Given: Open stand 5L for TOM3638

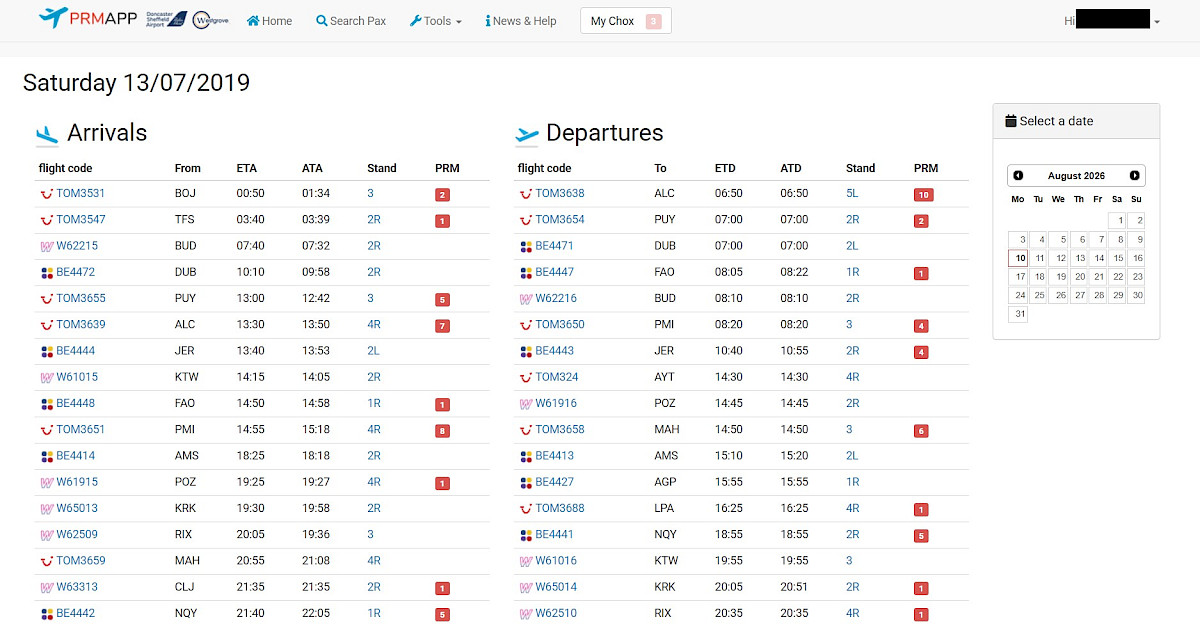Looking at the screenshot, I should (852, 193).
